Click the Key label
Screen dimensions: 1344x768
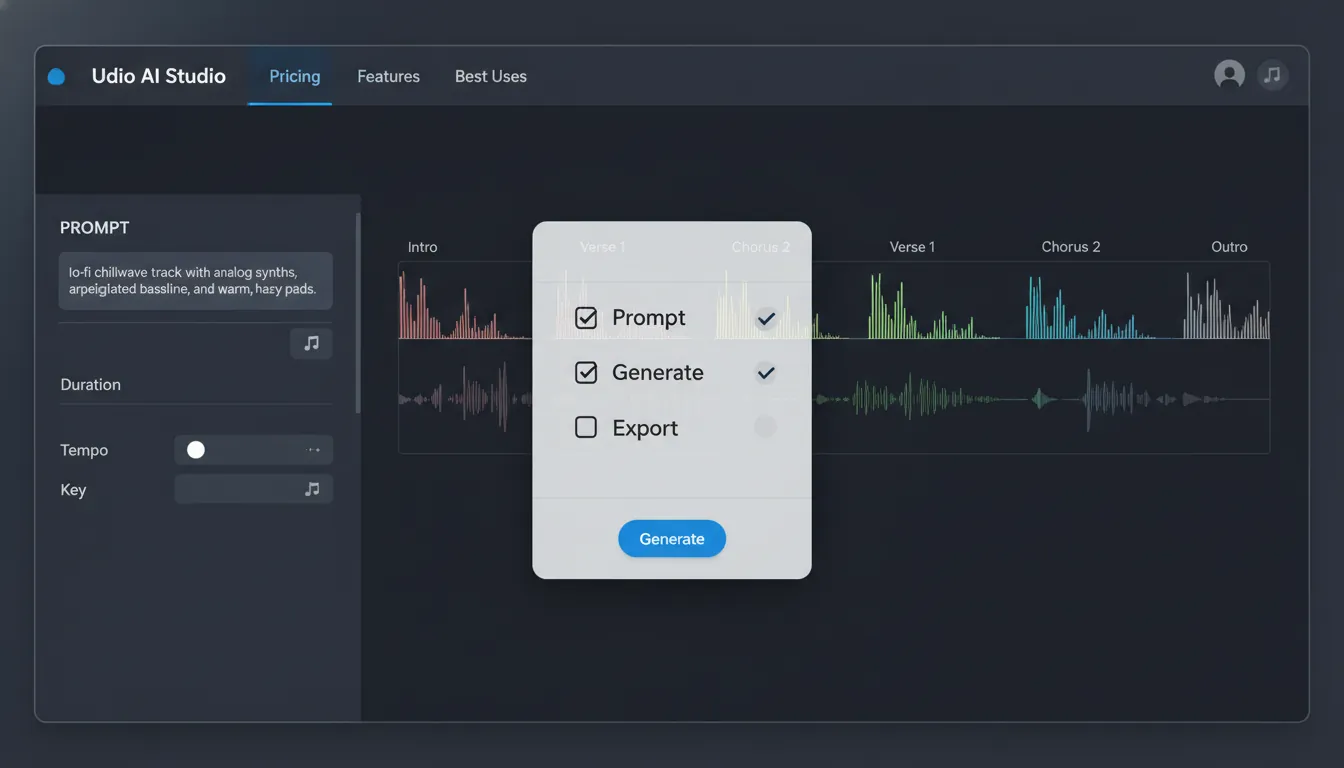click(x=73, y=490)
